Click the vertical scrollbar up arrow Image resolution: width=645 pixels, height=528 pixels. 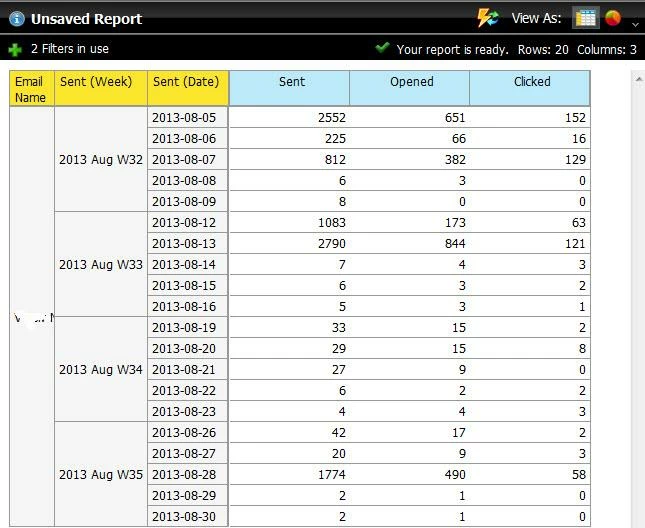(638, 79)
